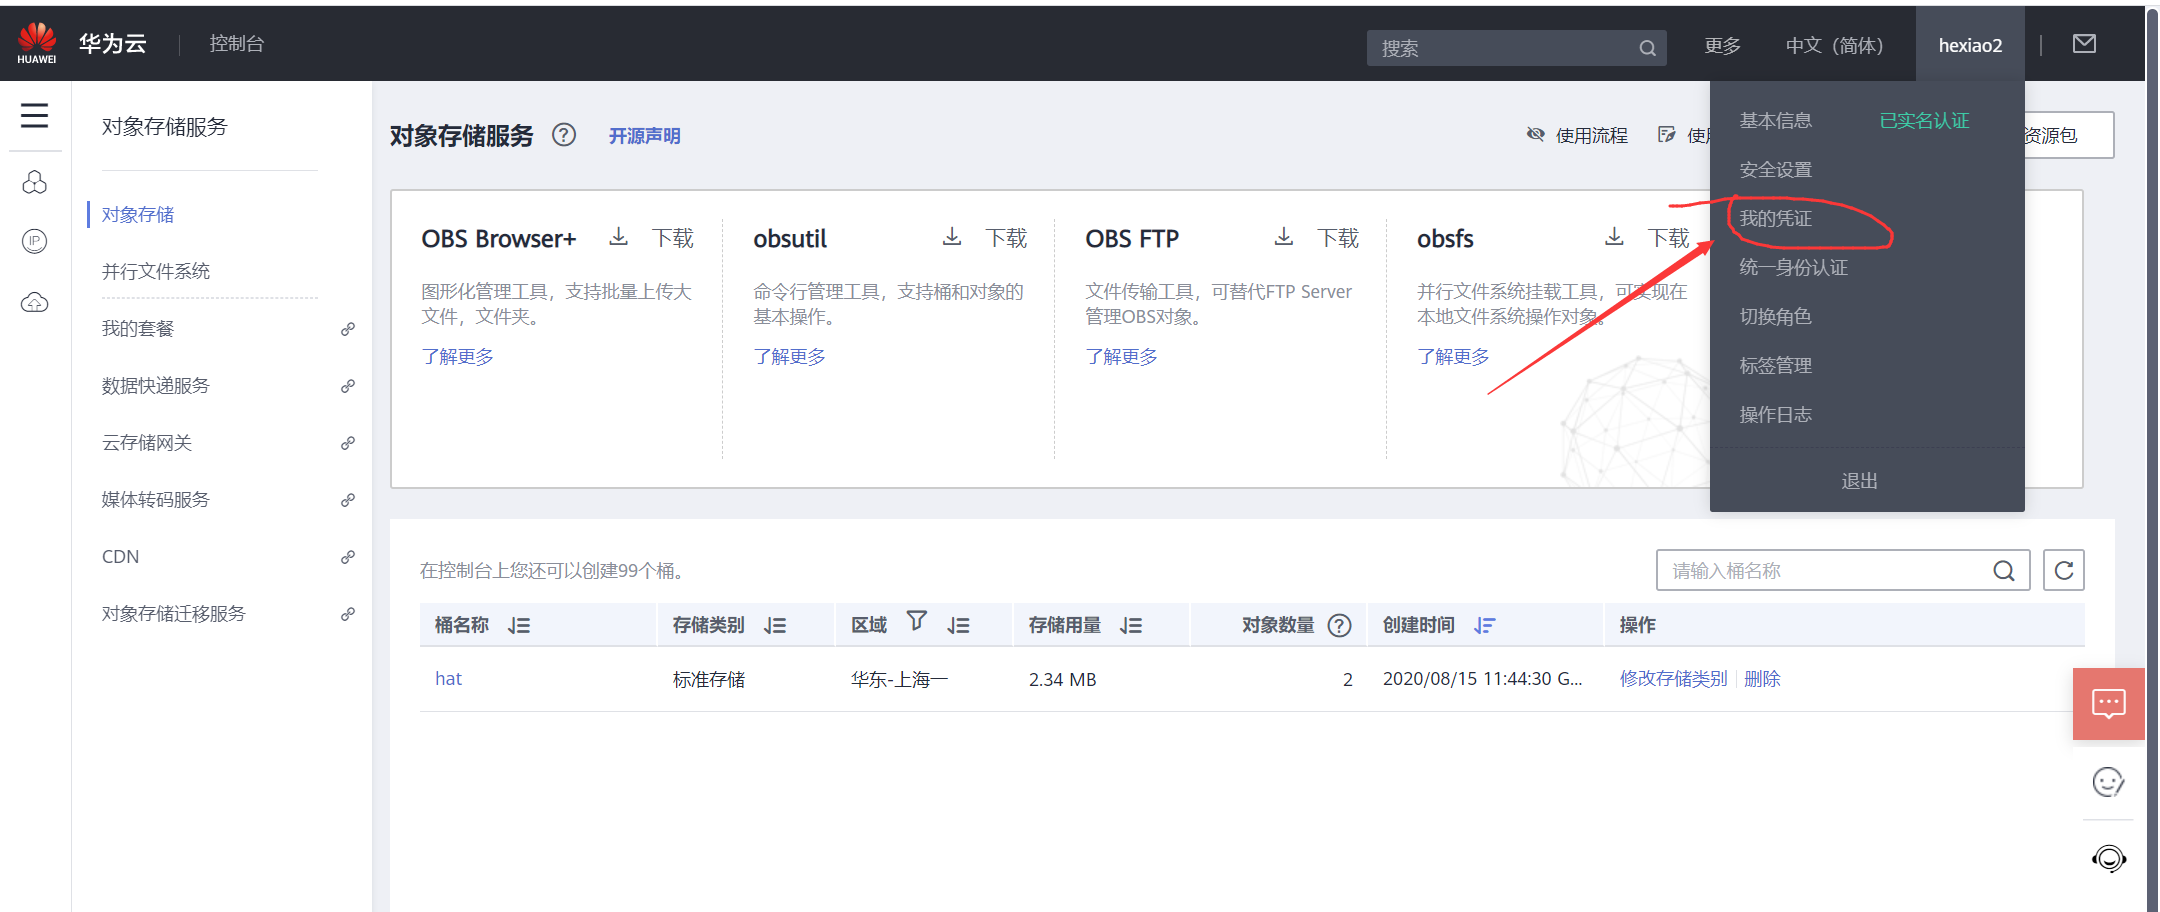Click the hexagon services sidebar icon

click(35, 182)
